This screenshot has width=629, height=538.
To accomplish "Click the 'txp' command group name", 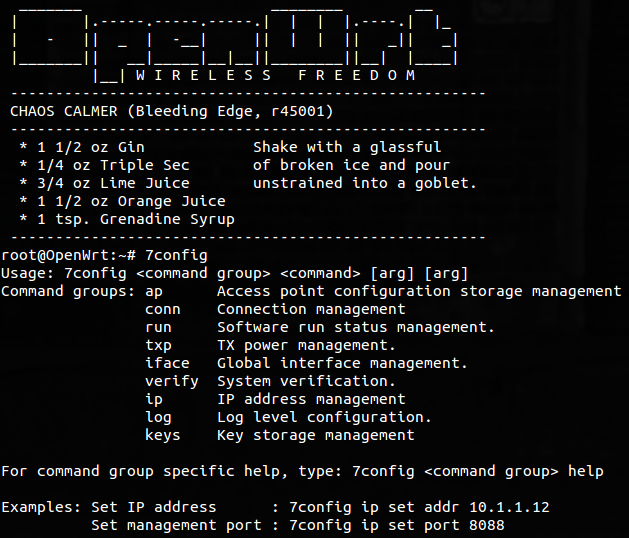I will pos(158,346).
